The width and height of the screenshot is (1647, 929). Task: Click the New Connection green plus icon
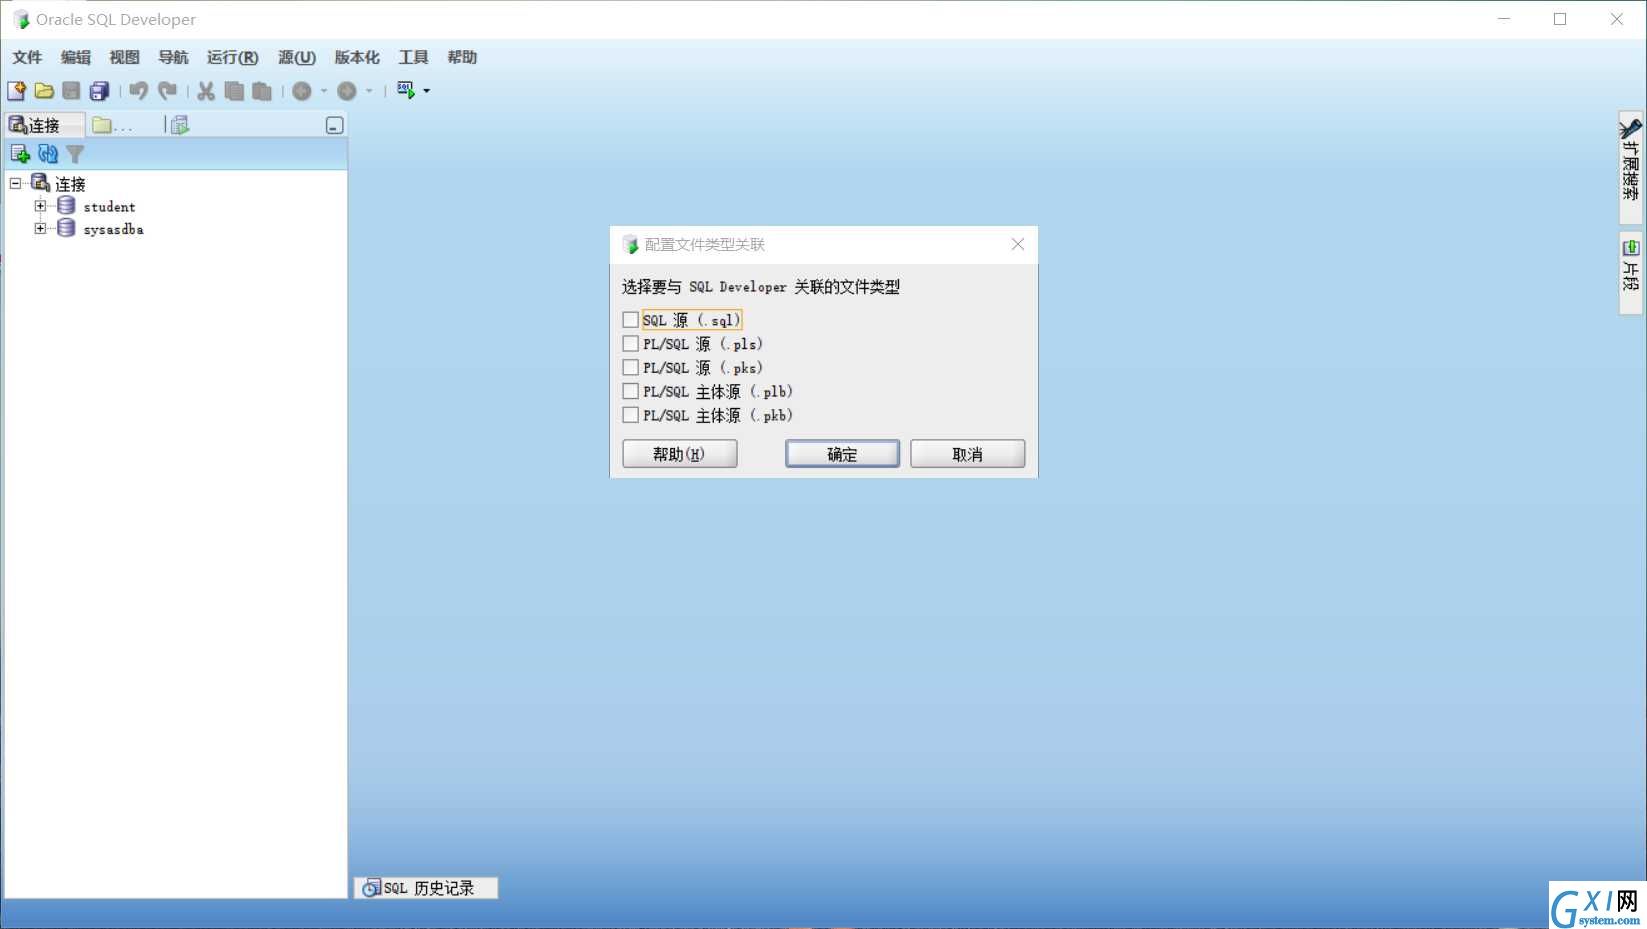pyautogui.click(x=20, y=154)
